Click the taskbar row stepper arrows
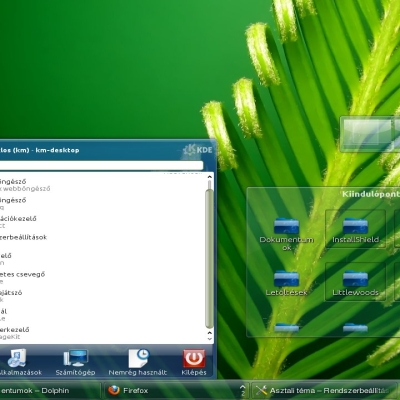 pos(243,390)
